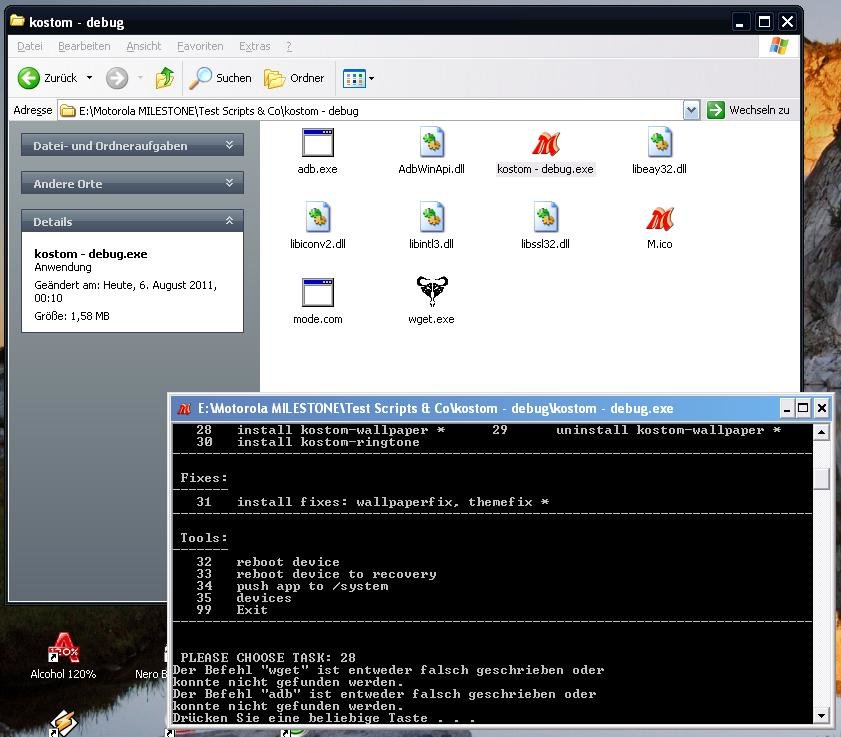This screenshot has height=737, width=841.
Task: Click the folder icon in title bar of Explorer
Action: click(17, 21)
